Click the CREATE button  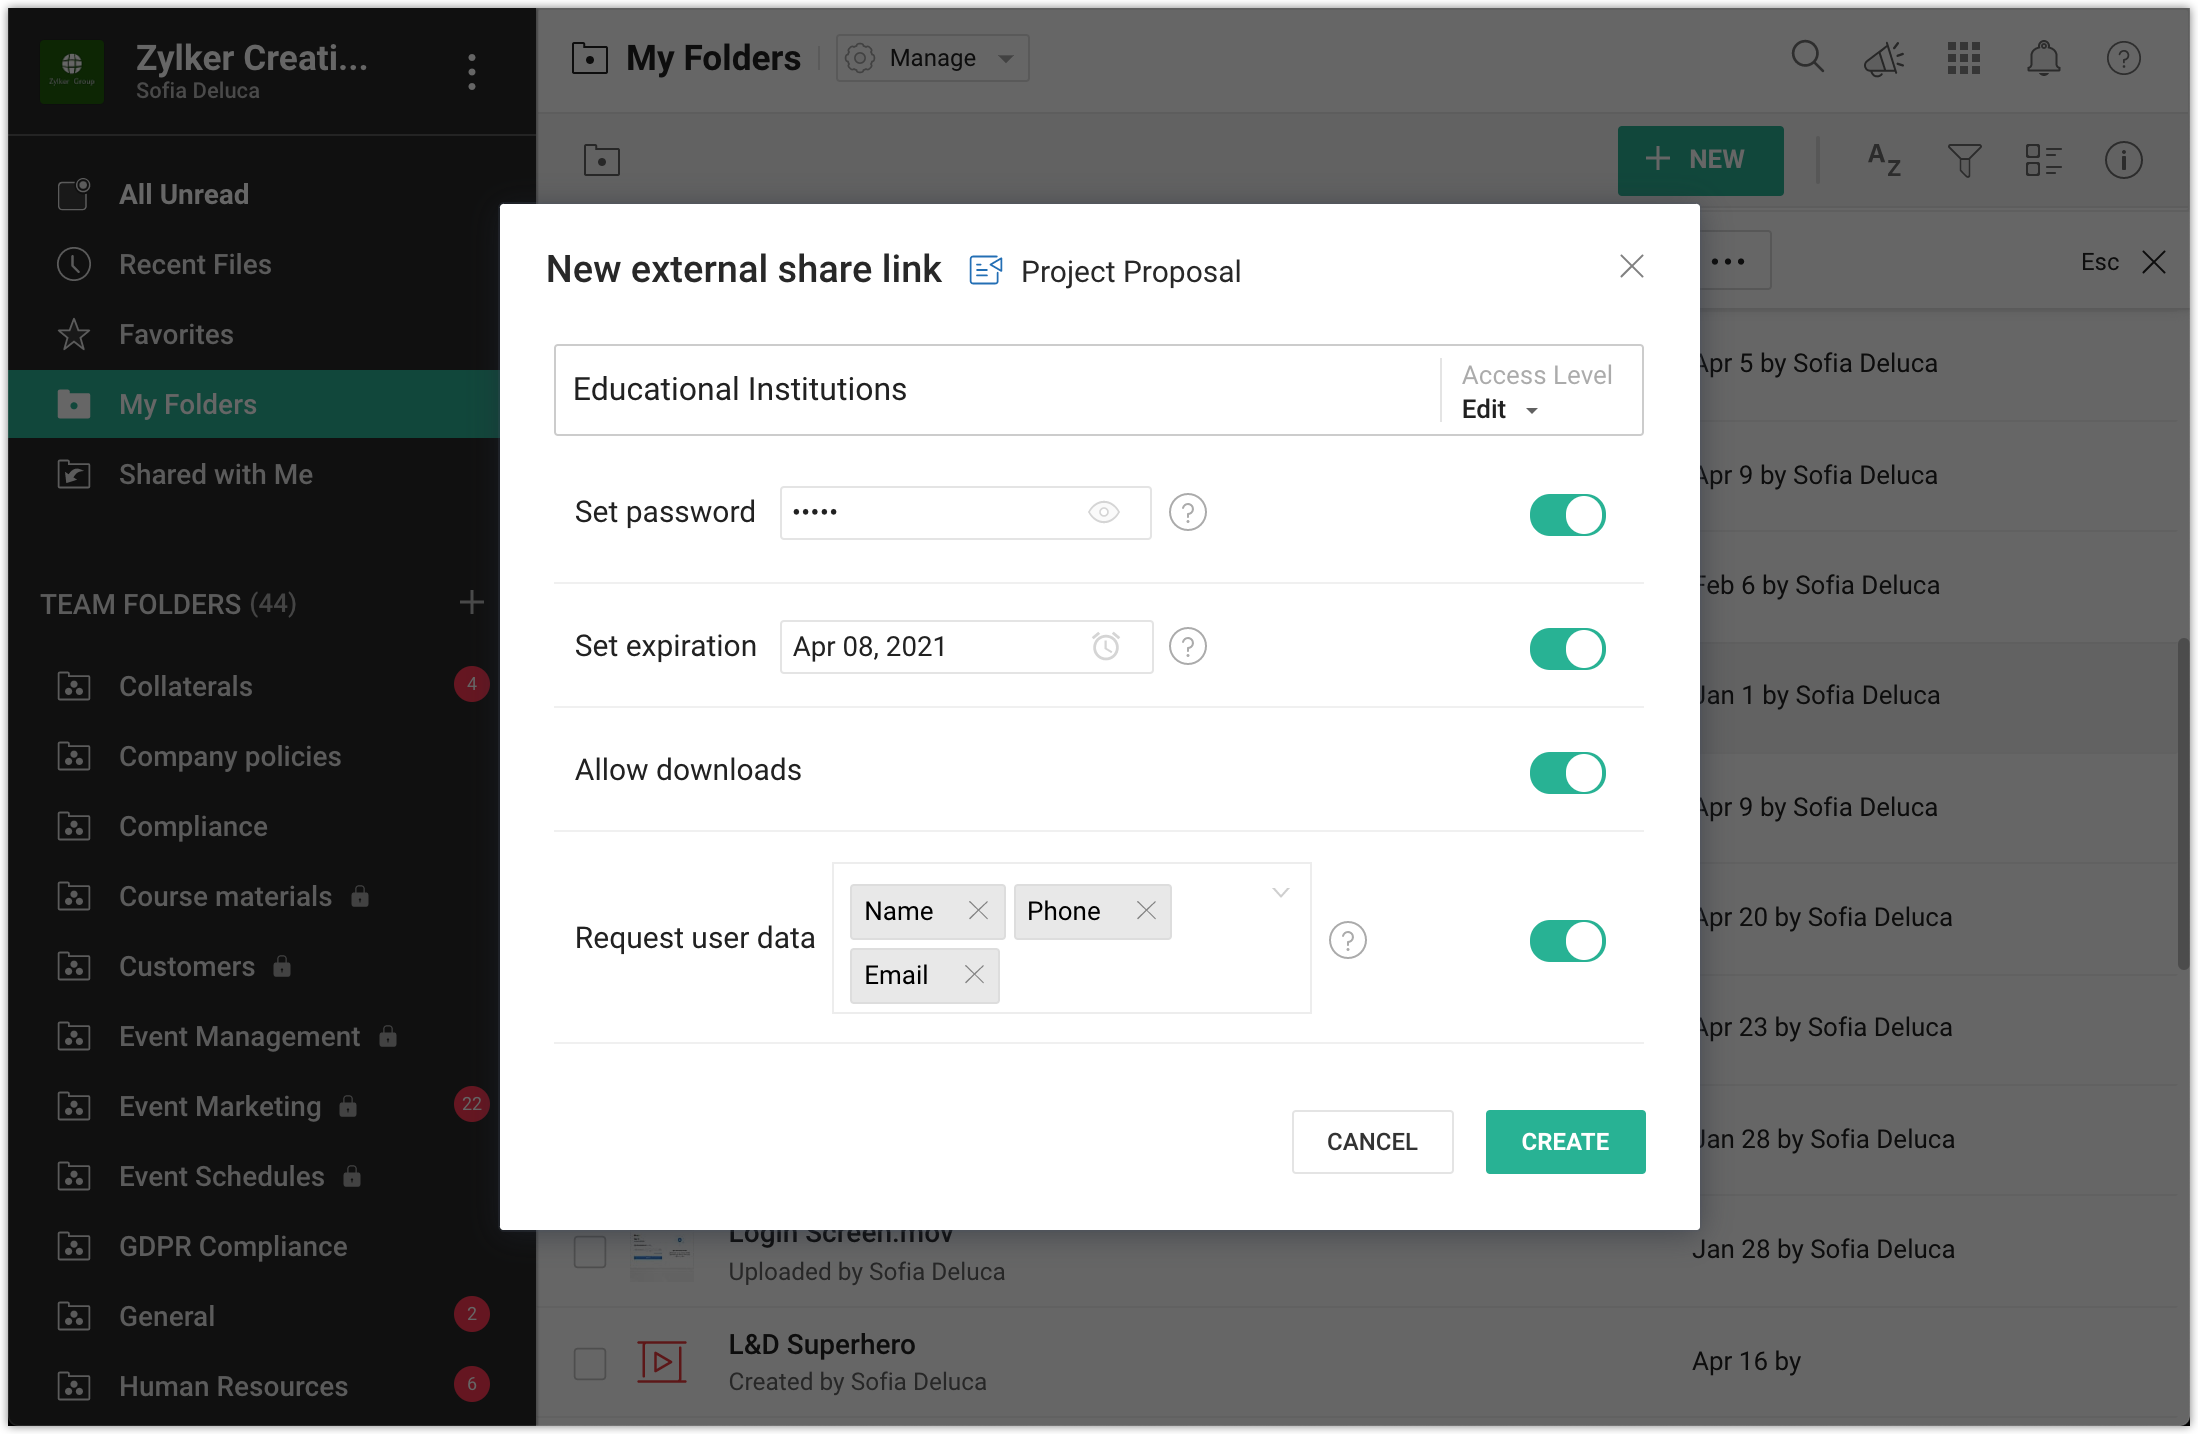tap(1564, 1141)
